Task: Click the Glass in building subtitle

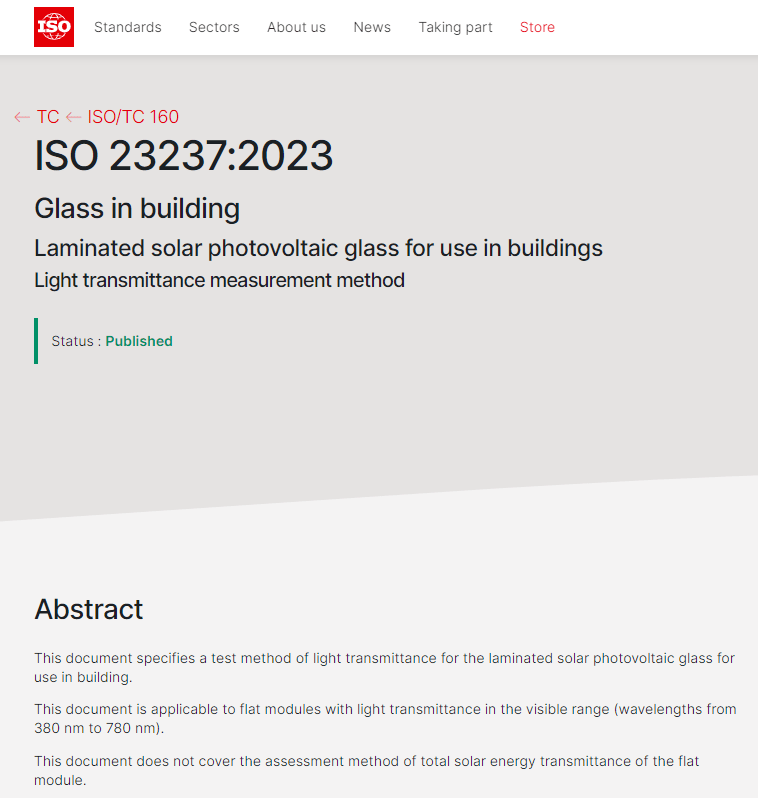Action: 137,208
